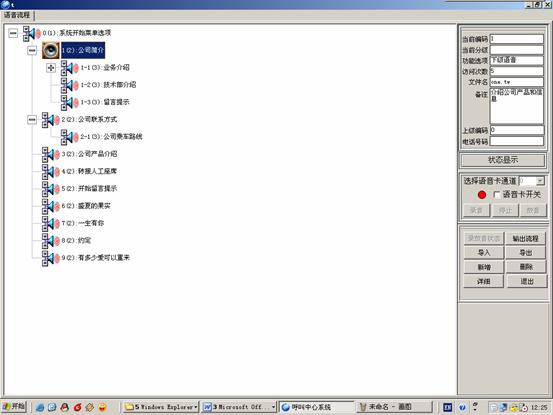Collapse the root node 系统开始菜单选项
The image size is (553, 415).
tap(13, 33)
